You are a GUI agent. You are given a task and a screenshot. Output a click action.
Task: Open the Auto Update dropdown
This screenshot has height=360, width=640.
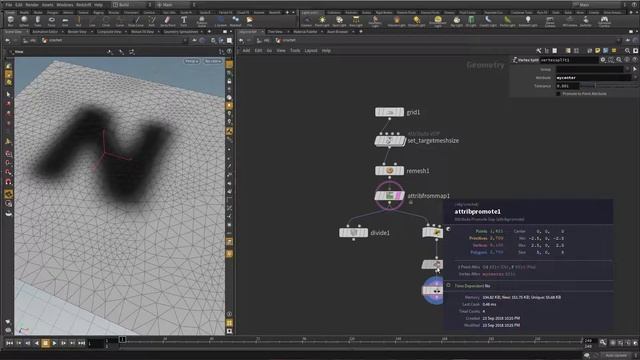616,356
